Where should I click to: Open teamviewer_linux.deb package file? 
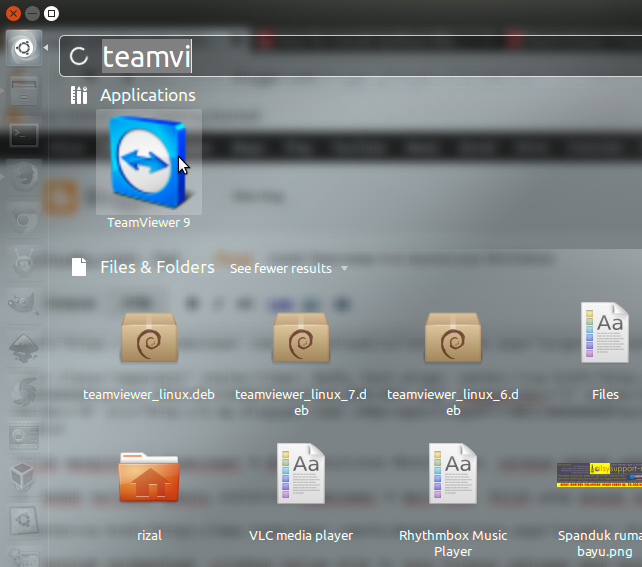coord(149,338)
